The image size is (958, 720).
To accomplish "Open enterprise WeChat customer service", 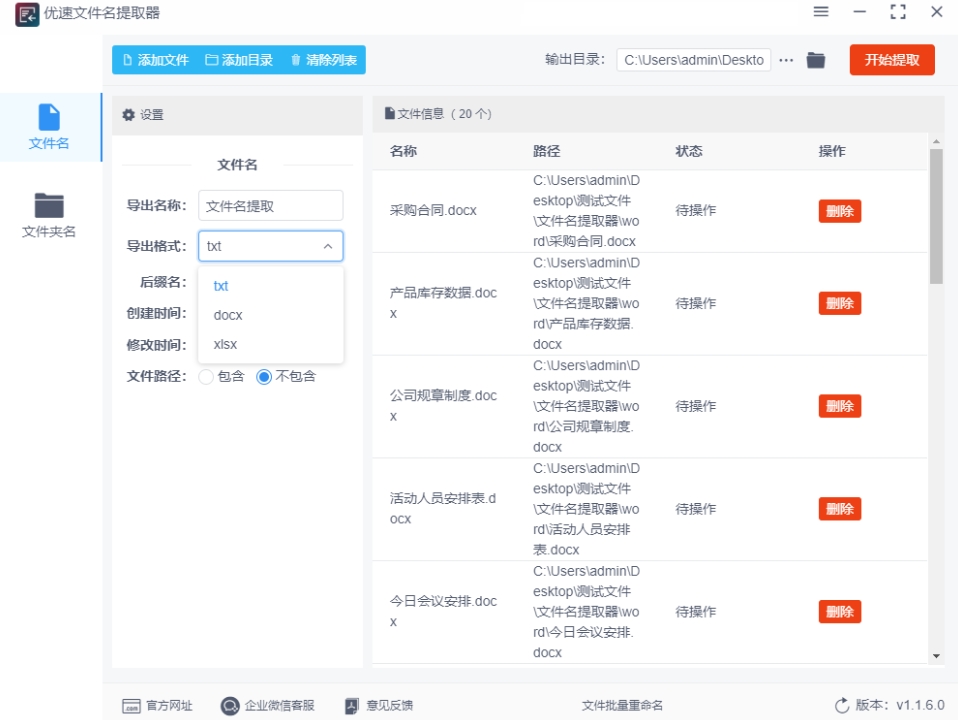I will pyautogui.click(x=268, y=706).
